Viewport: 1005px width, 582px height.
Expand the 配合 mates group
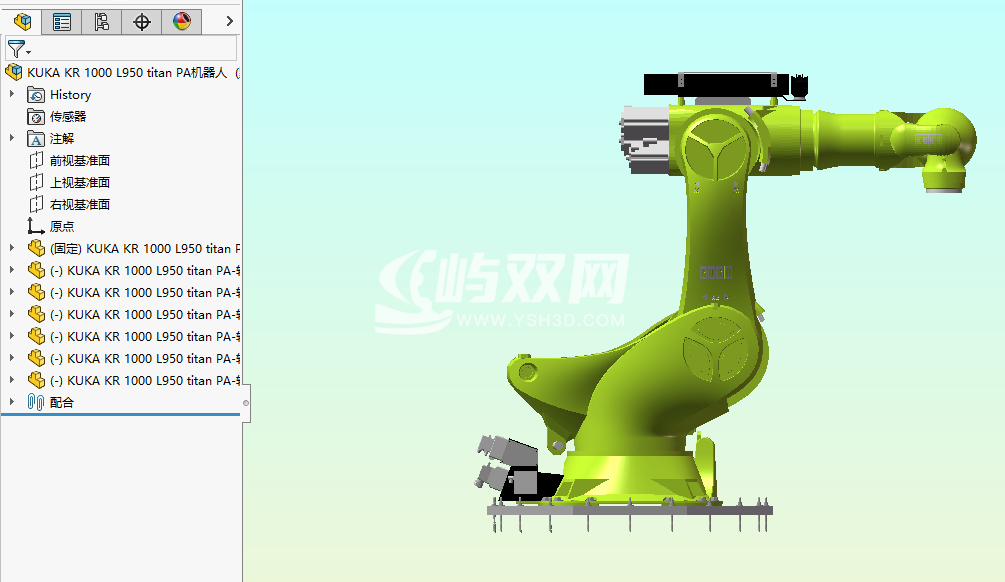click(x=10, y=402)
